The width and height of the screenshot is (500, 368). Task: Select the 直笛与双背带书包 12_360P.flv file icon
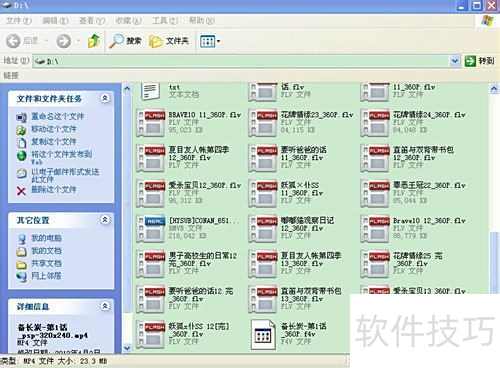point(375,158)
